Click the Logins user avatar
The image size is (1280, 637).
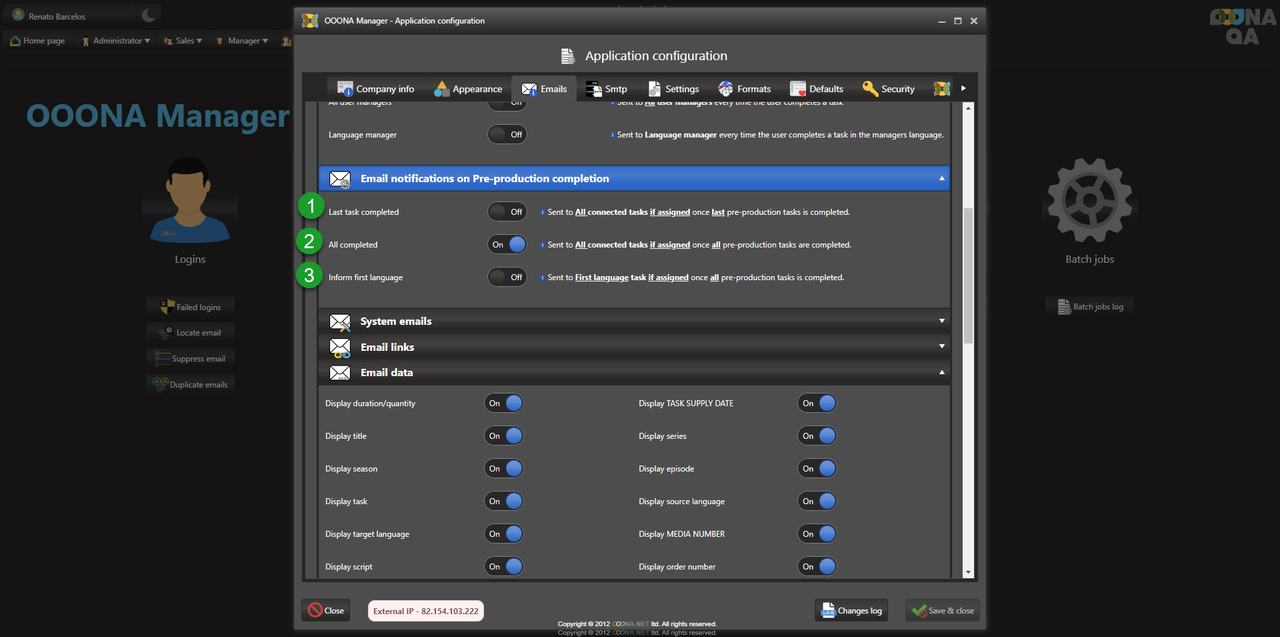pos(190,200)
